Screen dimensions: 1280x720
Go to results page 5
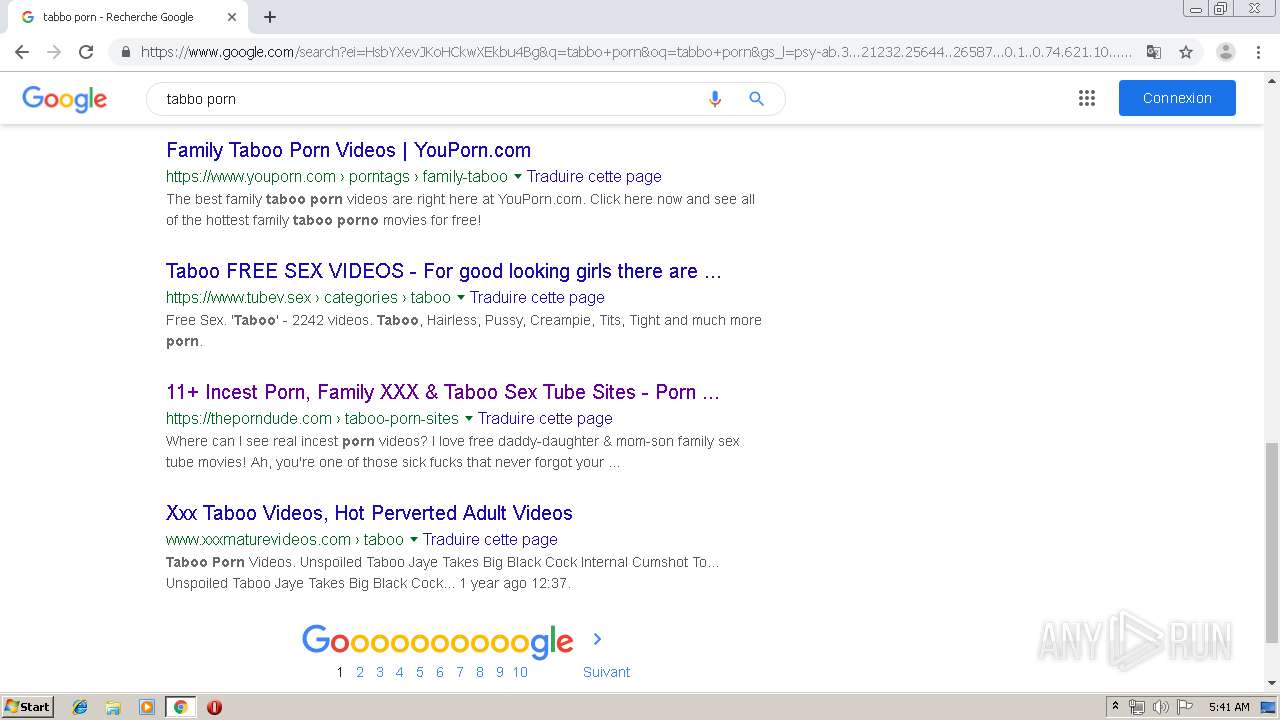(x=420, y=672)
